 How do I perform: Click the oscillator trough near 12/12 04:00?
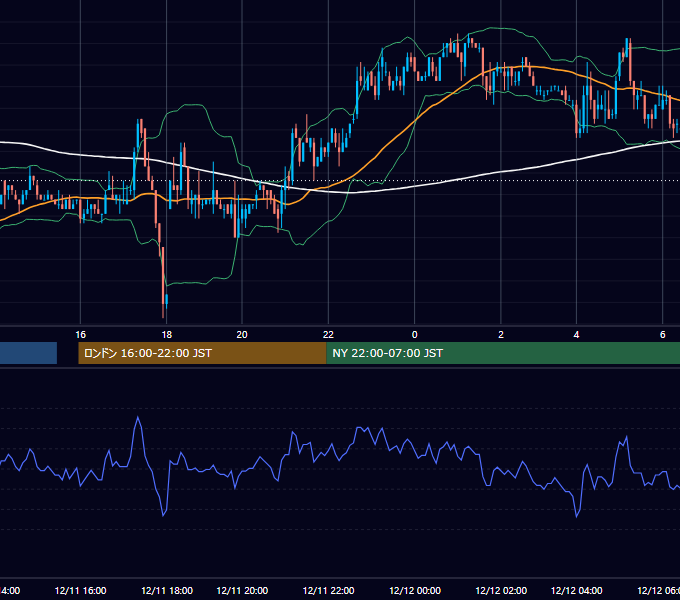(x=577, y=516)
